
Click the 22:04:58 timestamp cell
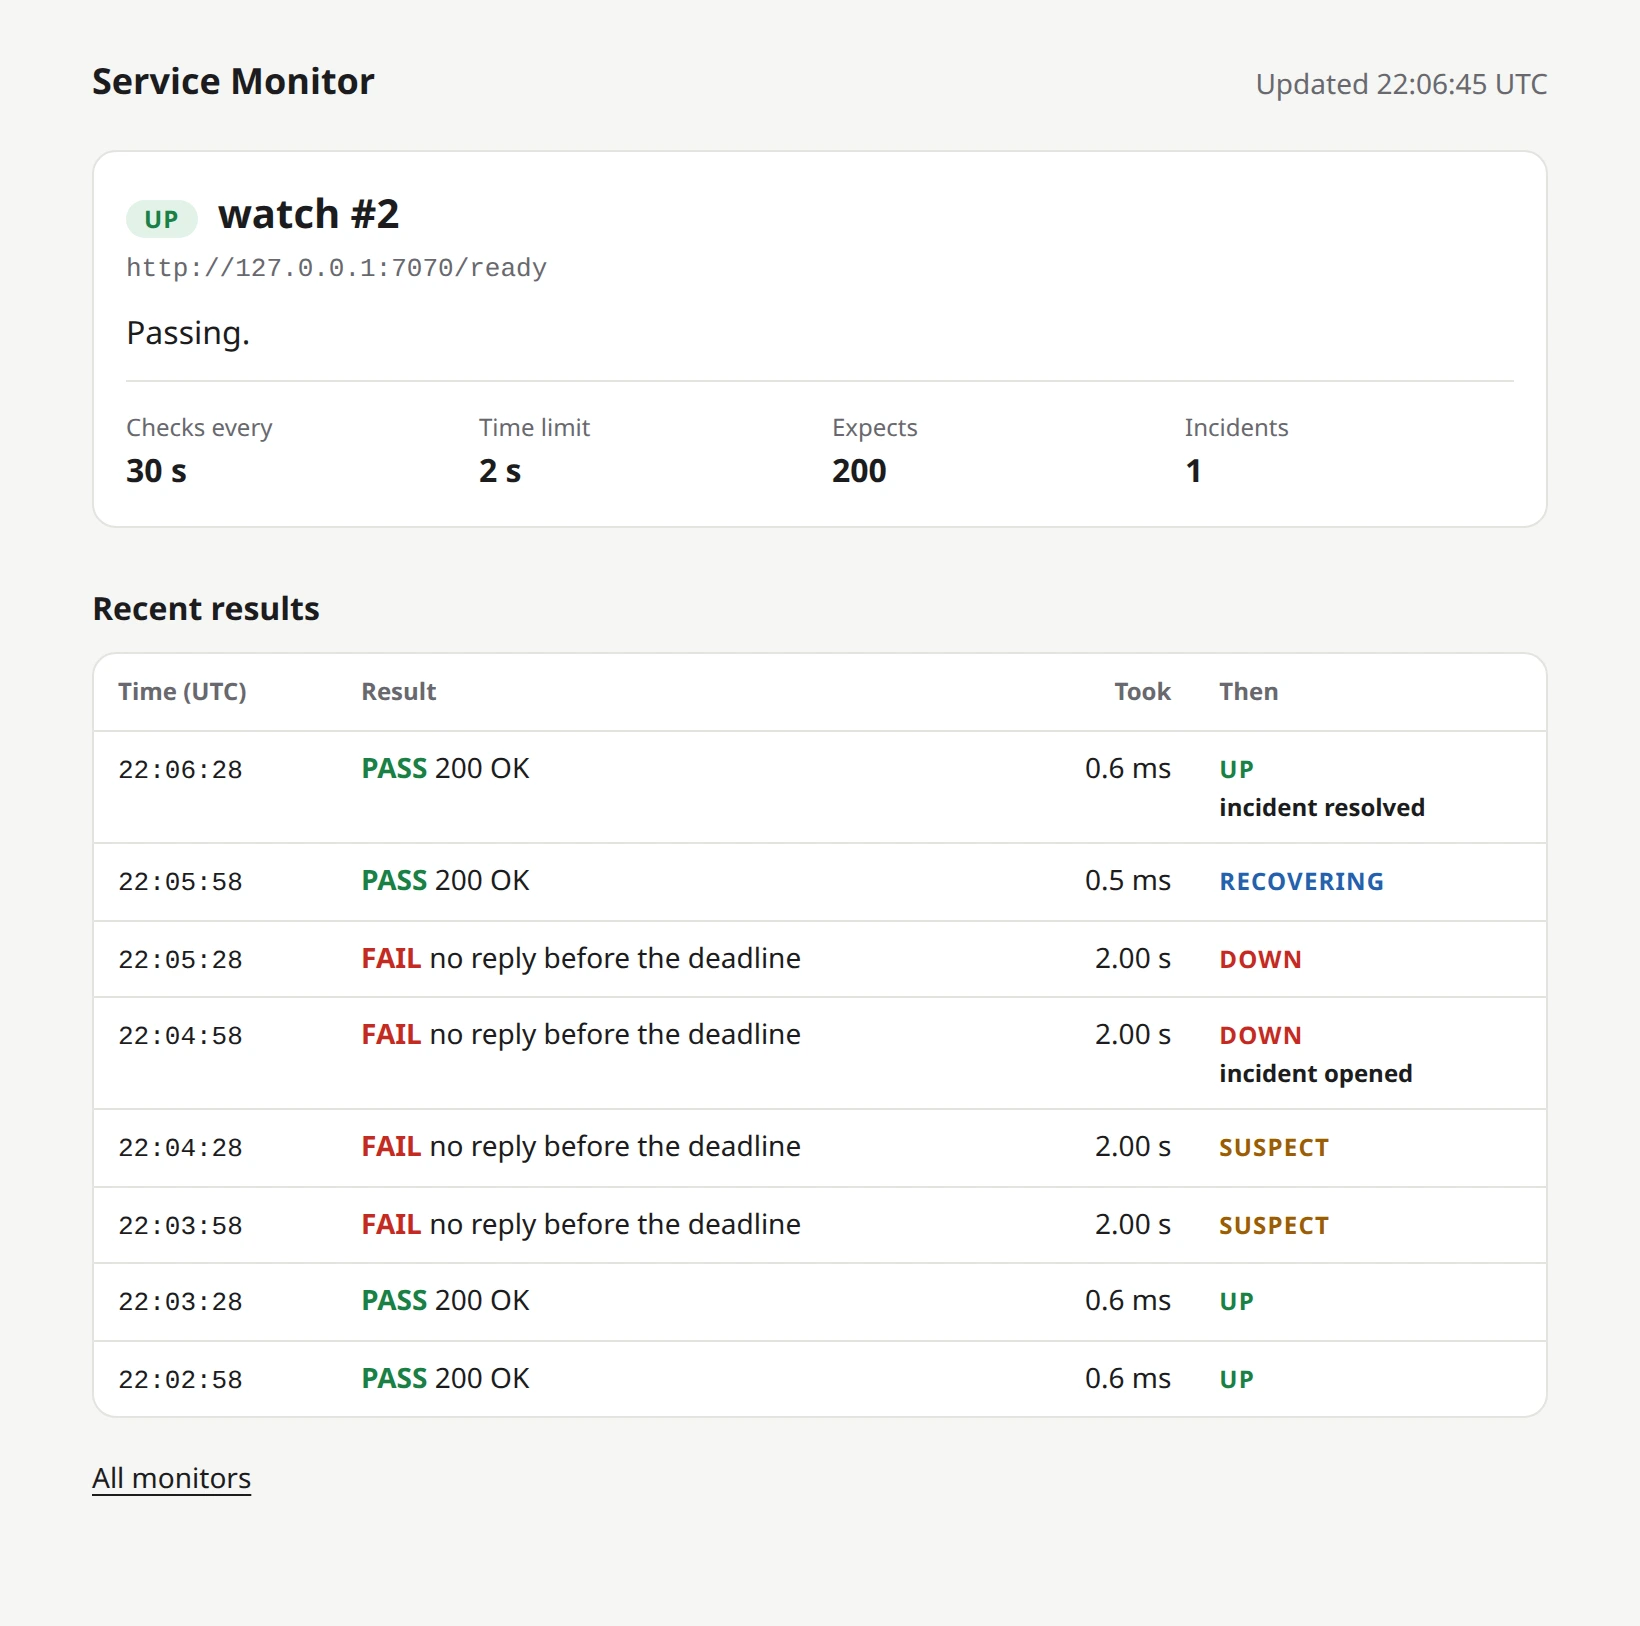180,1036
